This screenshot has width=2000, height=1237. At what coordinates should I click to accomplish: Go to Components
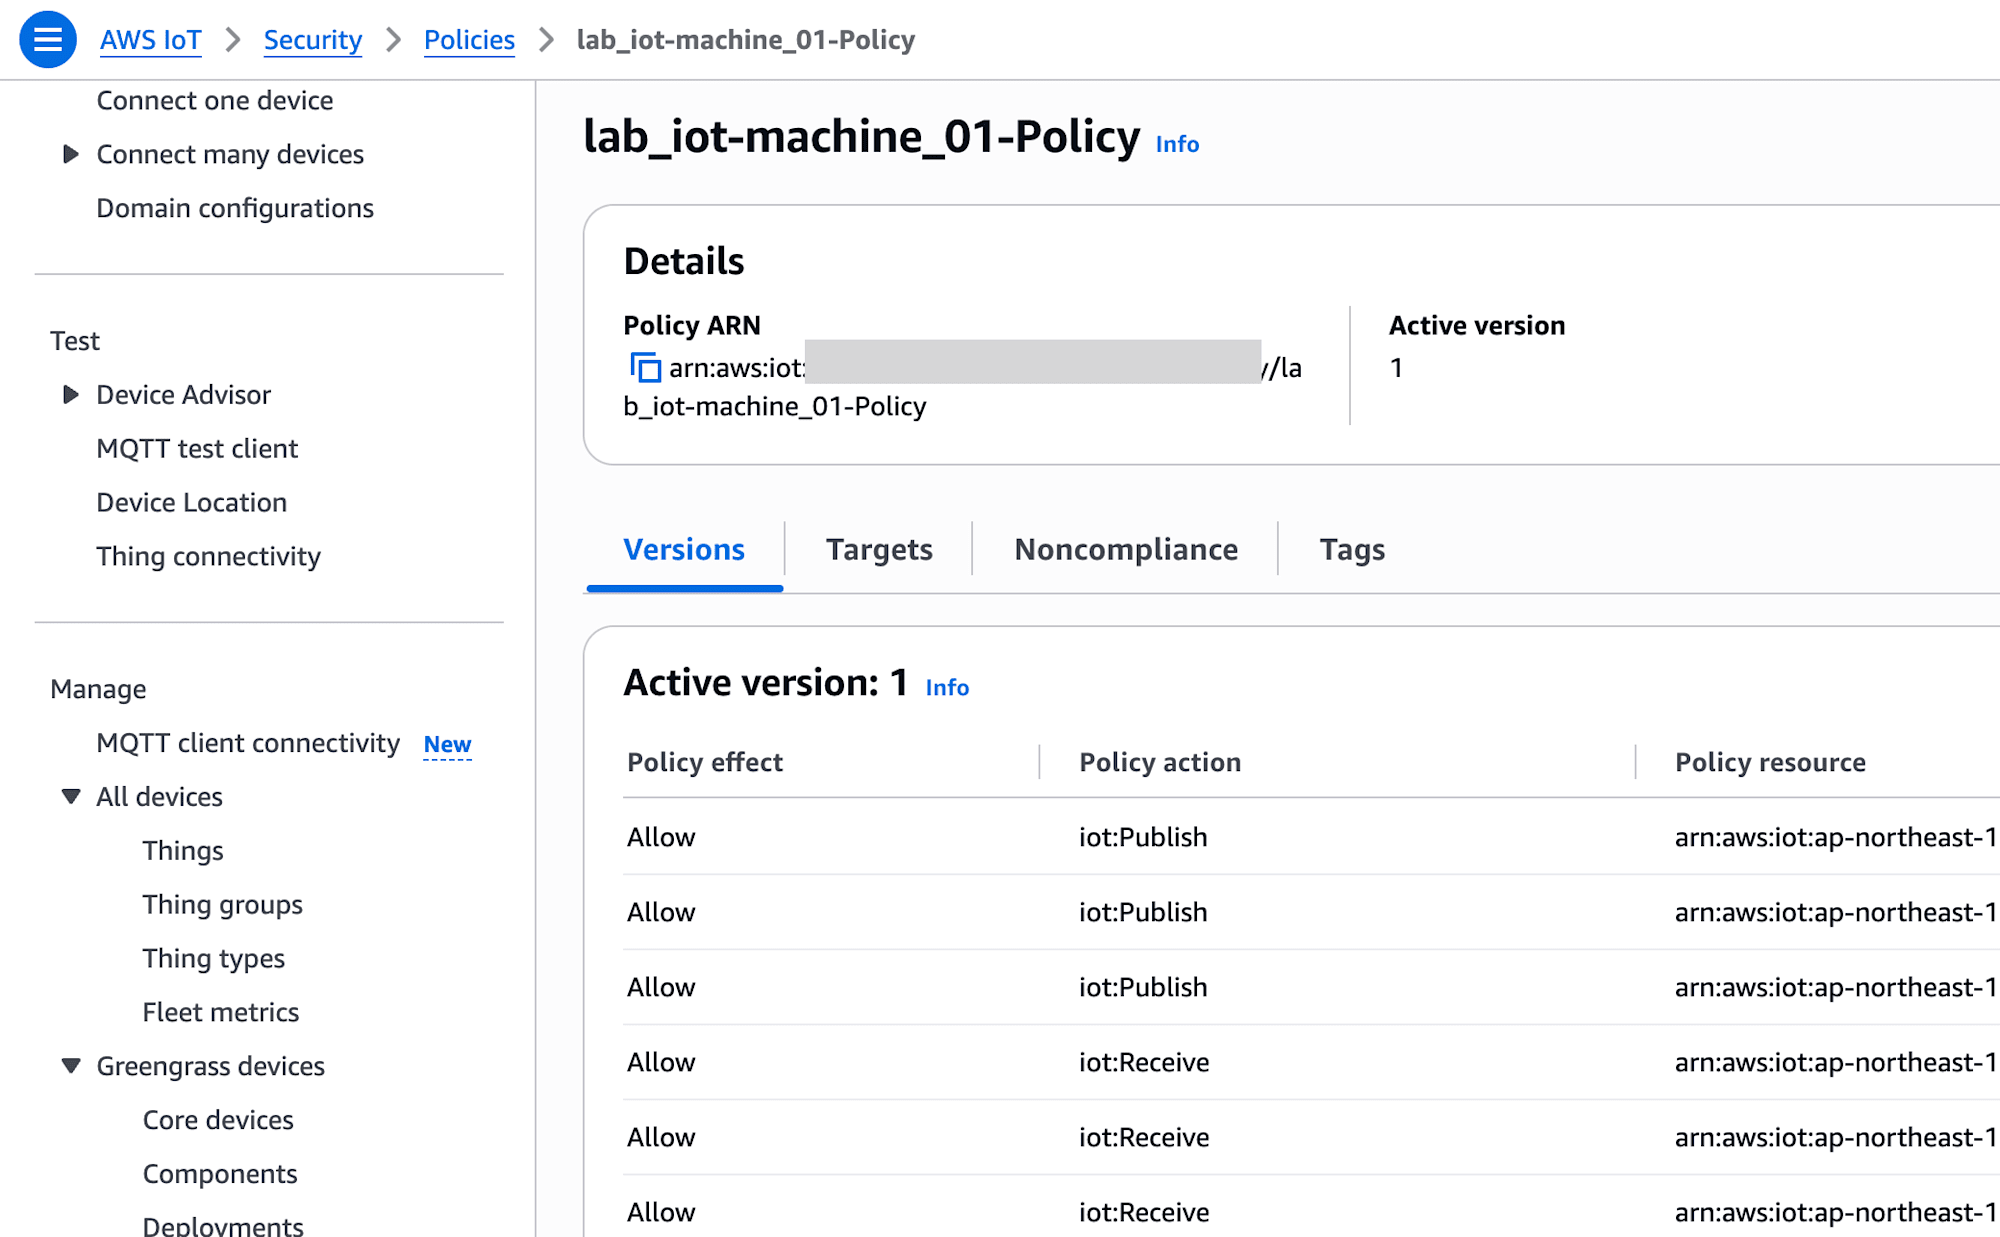[x=220, y=1174]
